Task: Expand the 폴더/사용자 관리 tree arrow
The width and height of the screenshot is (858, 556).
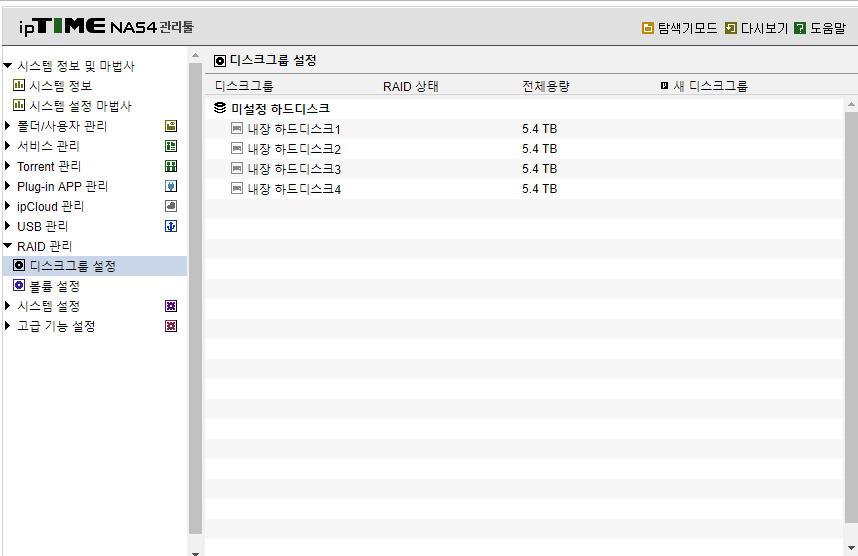Action: (8, 126)
